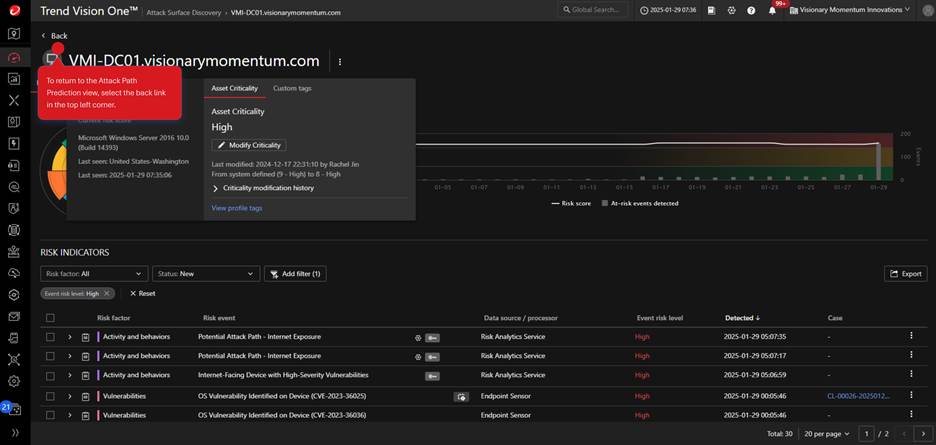Open the Visionary Momentum Innovations account dropdown

[x=850, y=10]
